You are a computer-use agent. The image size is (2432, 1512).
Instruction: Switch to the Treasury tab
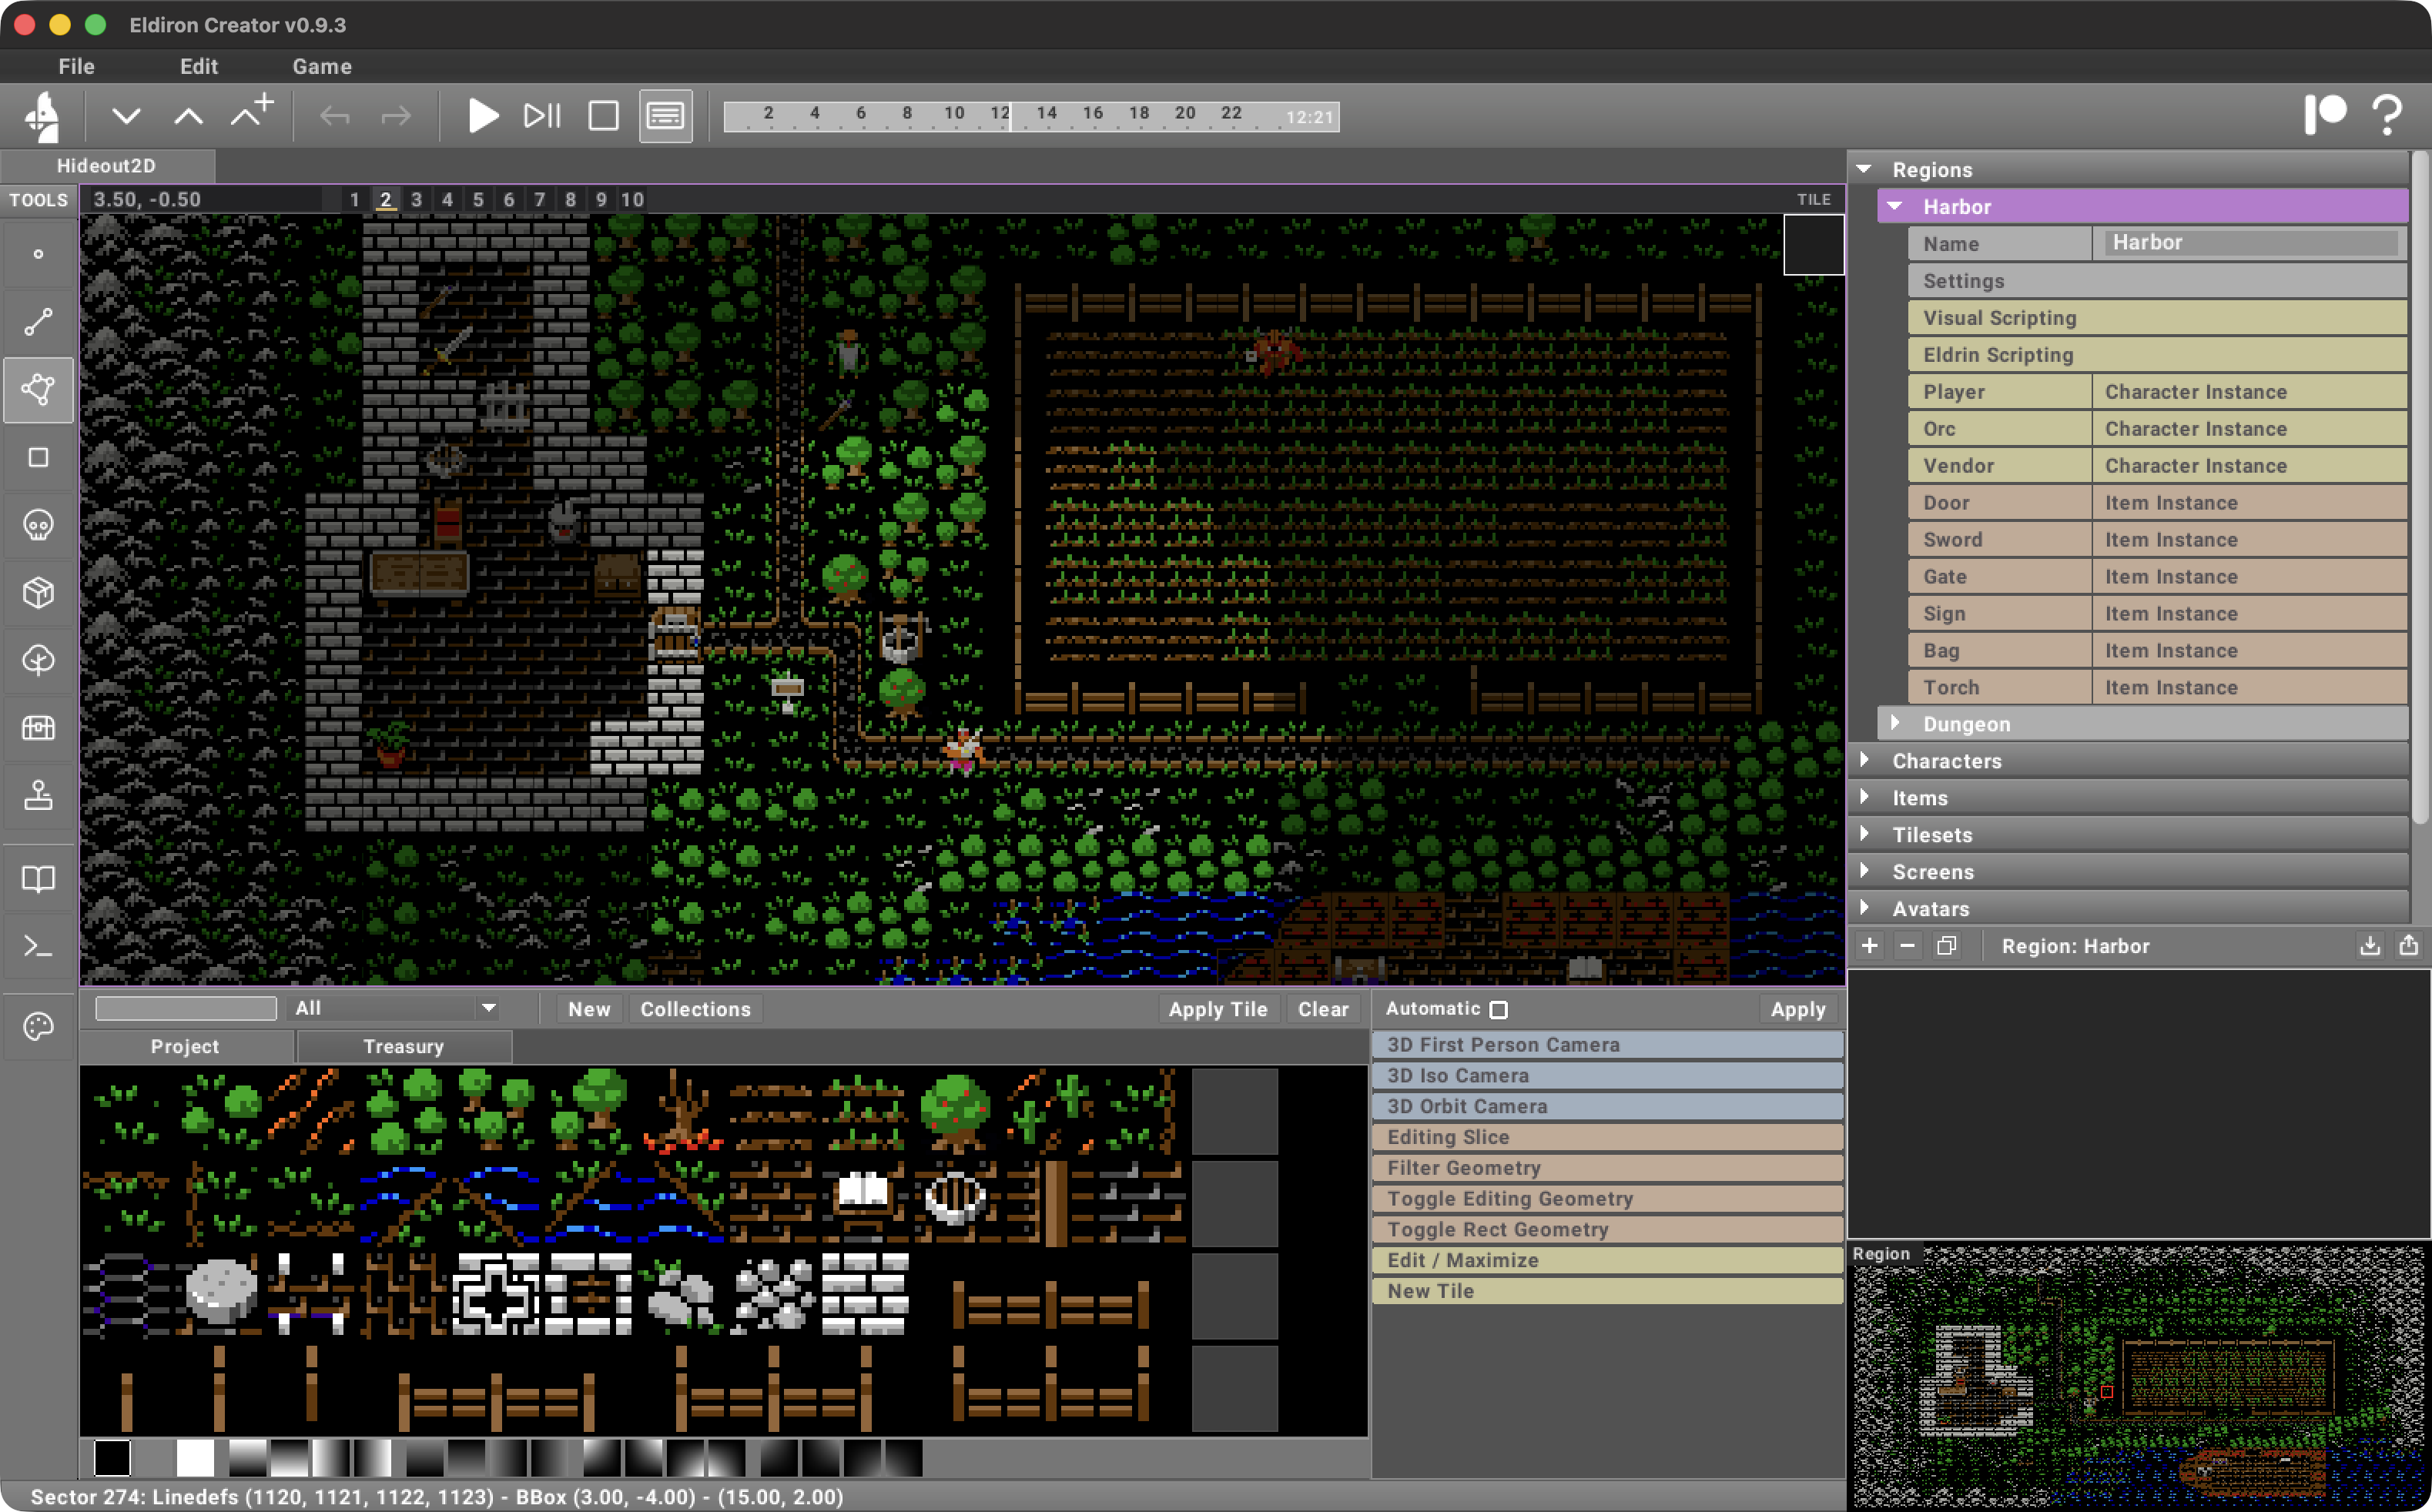(x=403, y=1046)
